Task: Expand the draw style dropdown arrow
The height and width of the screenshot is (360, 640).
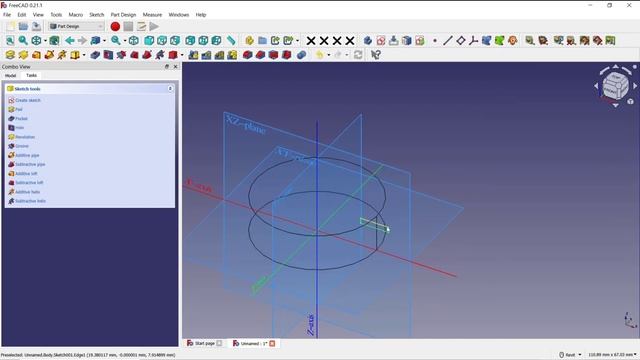Action: 45,40
